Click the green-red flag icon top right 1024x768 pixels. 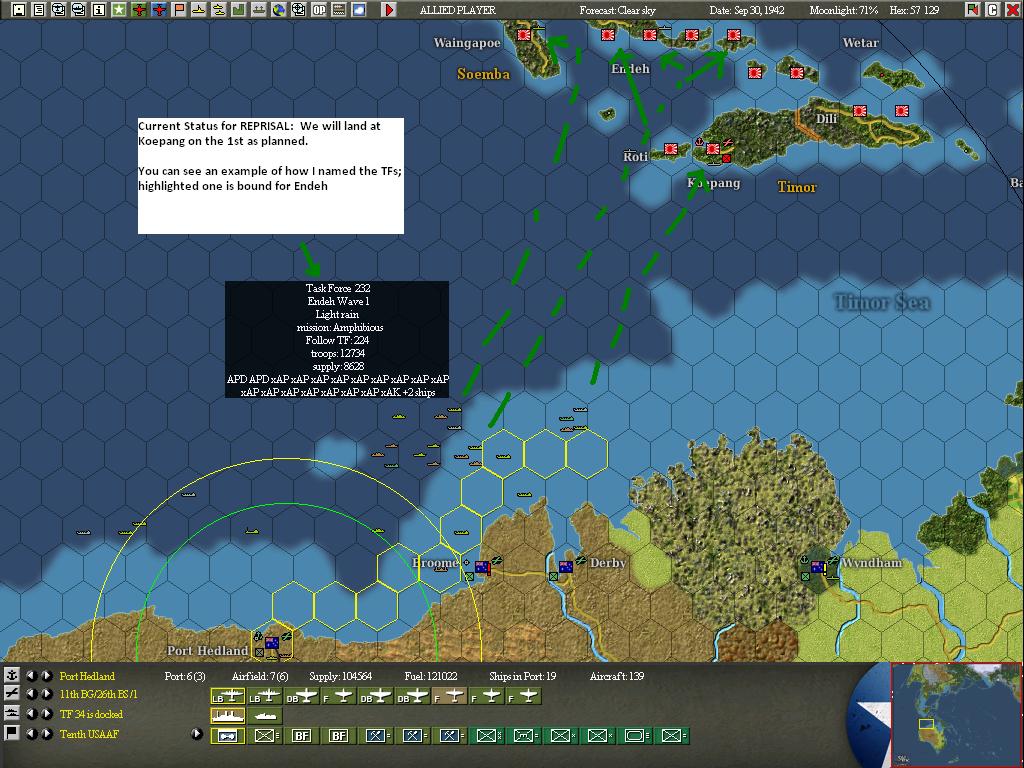(973, 10)
